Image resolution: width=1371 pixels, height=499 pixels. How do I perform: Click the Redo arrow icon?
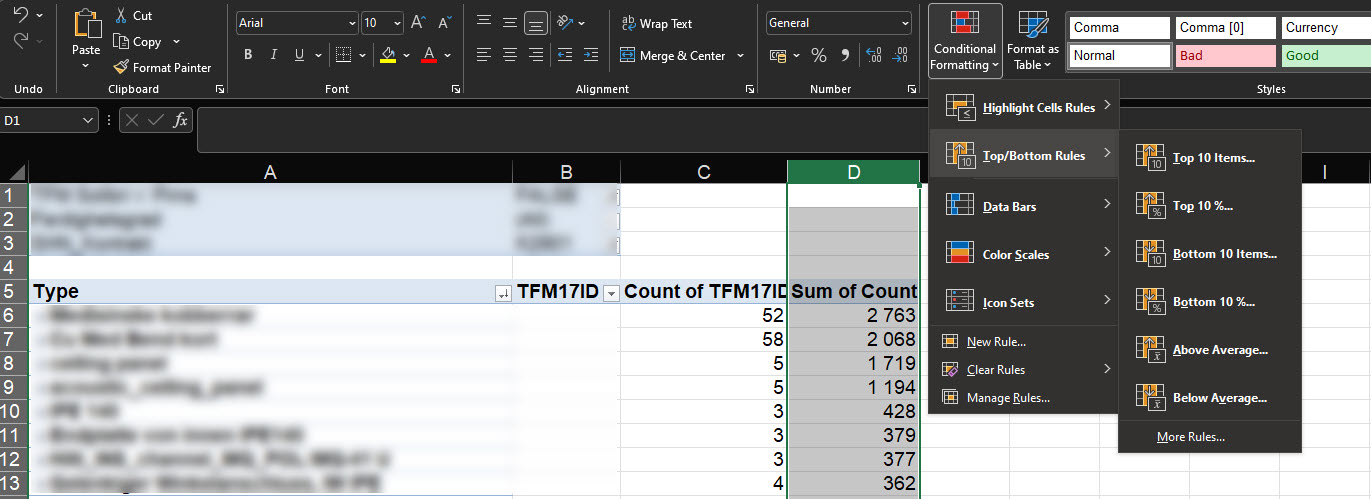click(20, 41)
